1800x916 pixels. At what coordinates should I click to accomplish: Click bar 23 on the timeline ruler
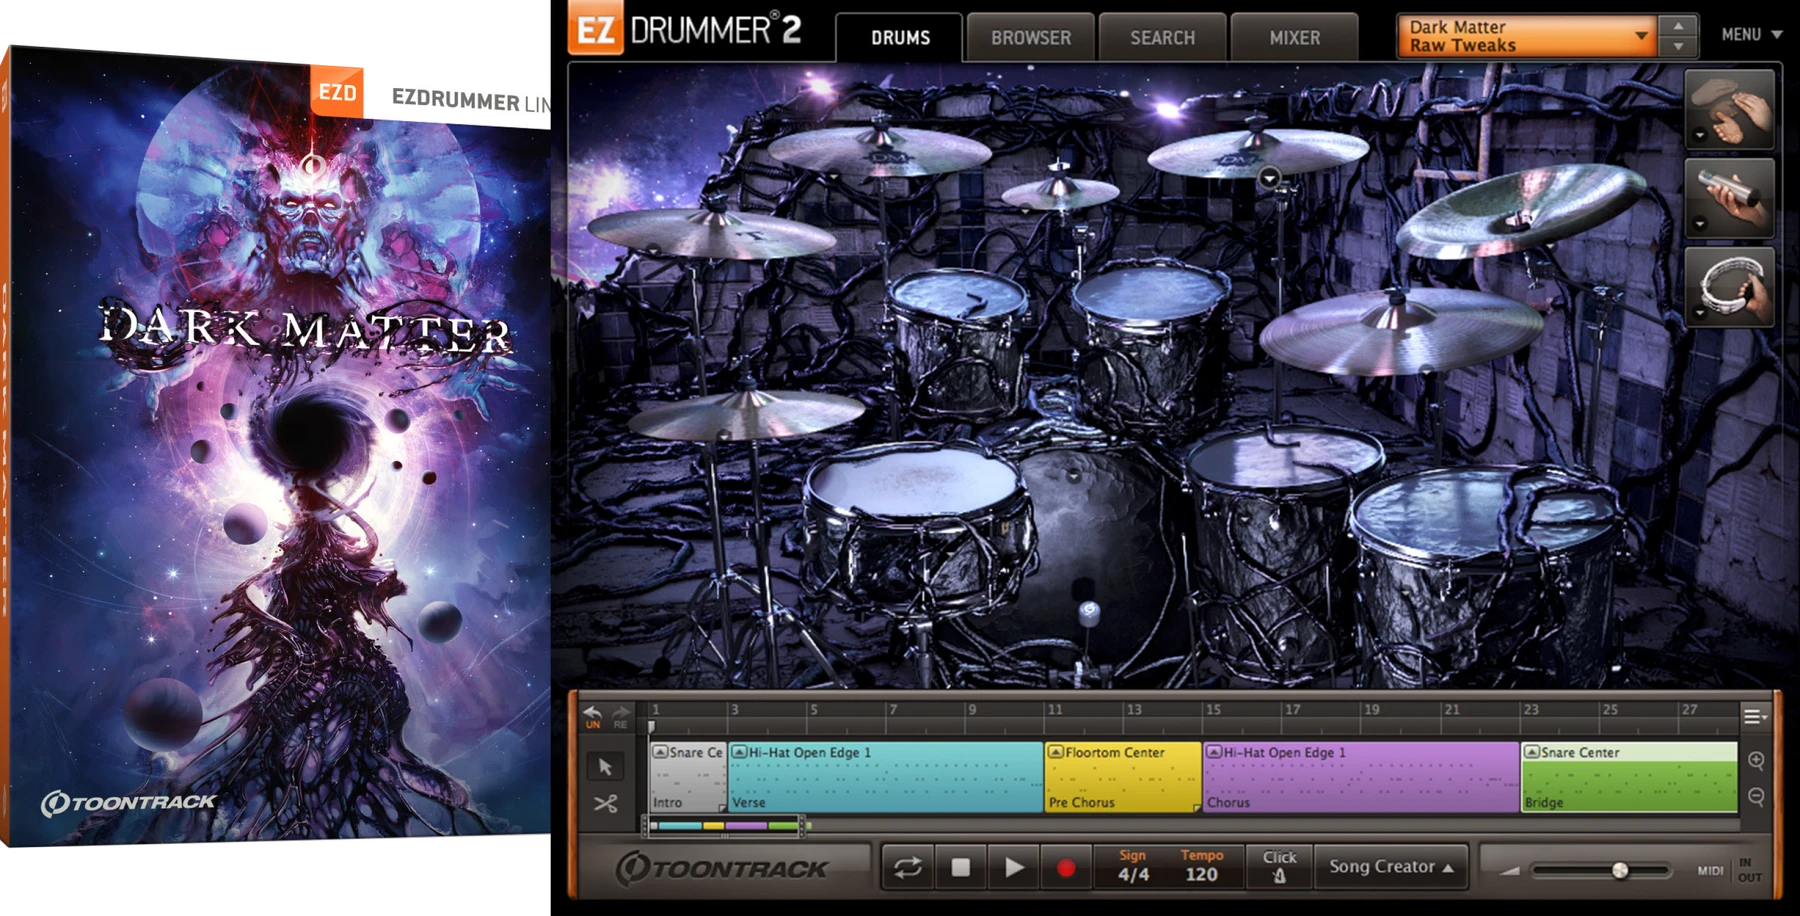(1531, 709)
